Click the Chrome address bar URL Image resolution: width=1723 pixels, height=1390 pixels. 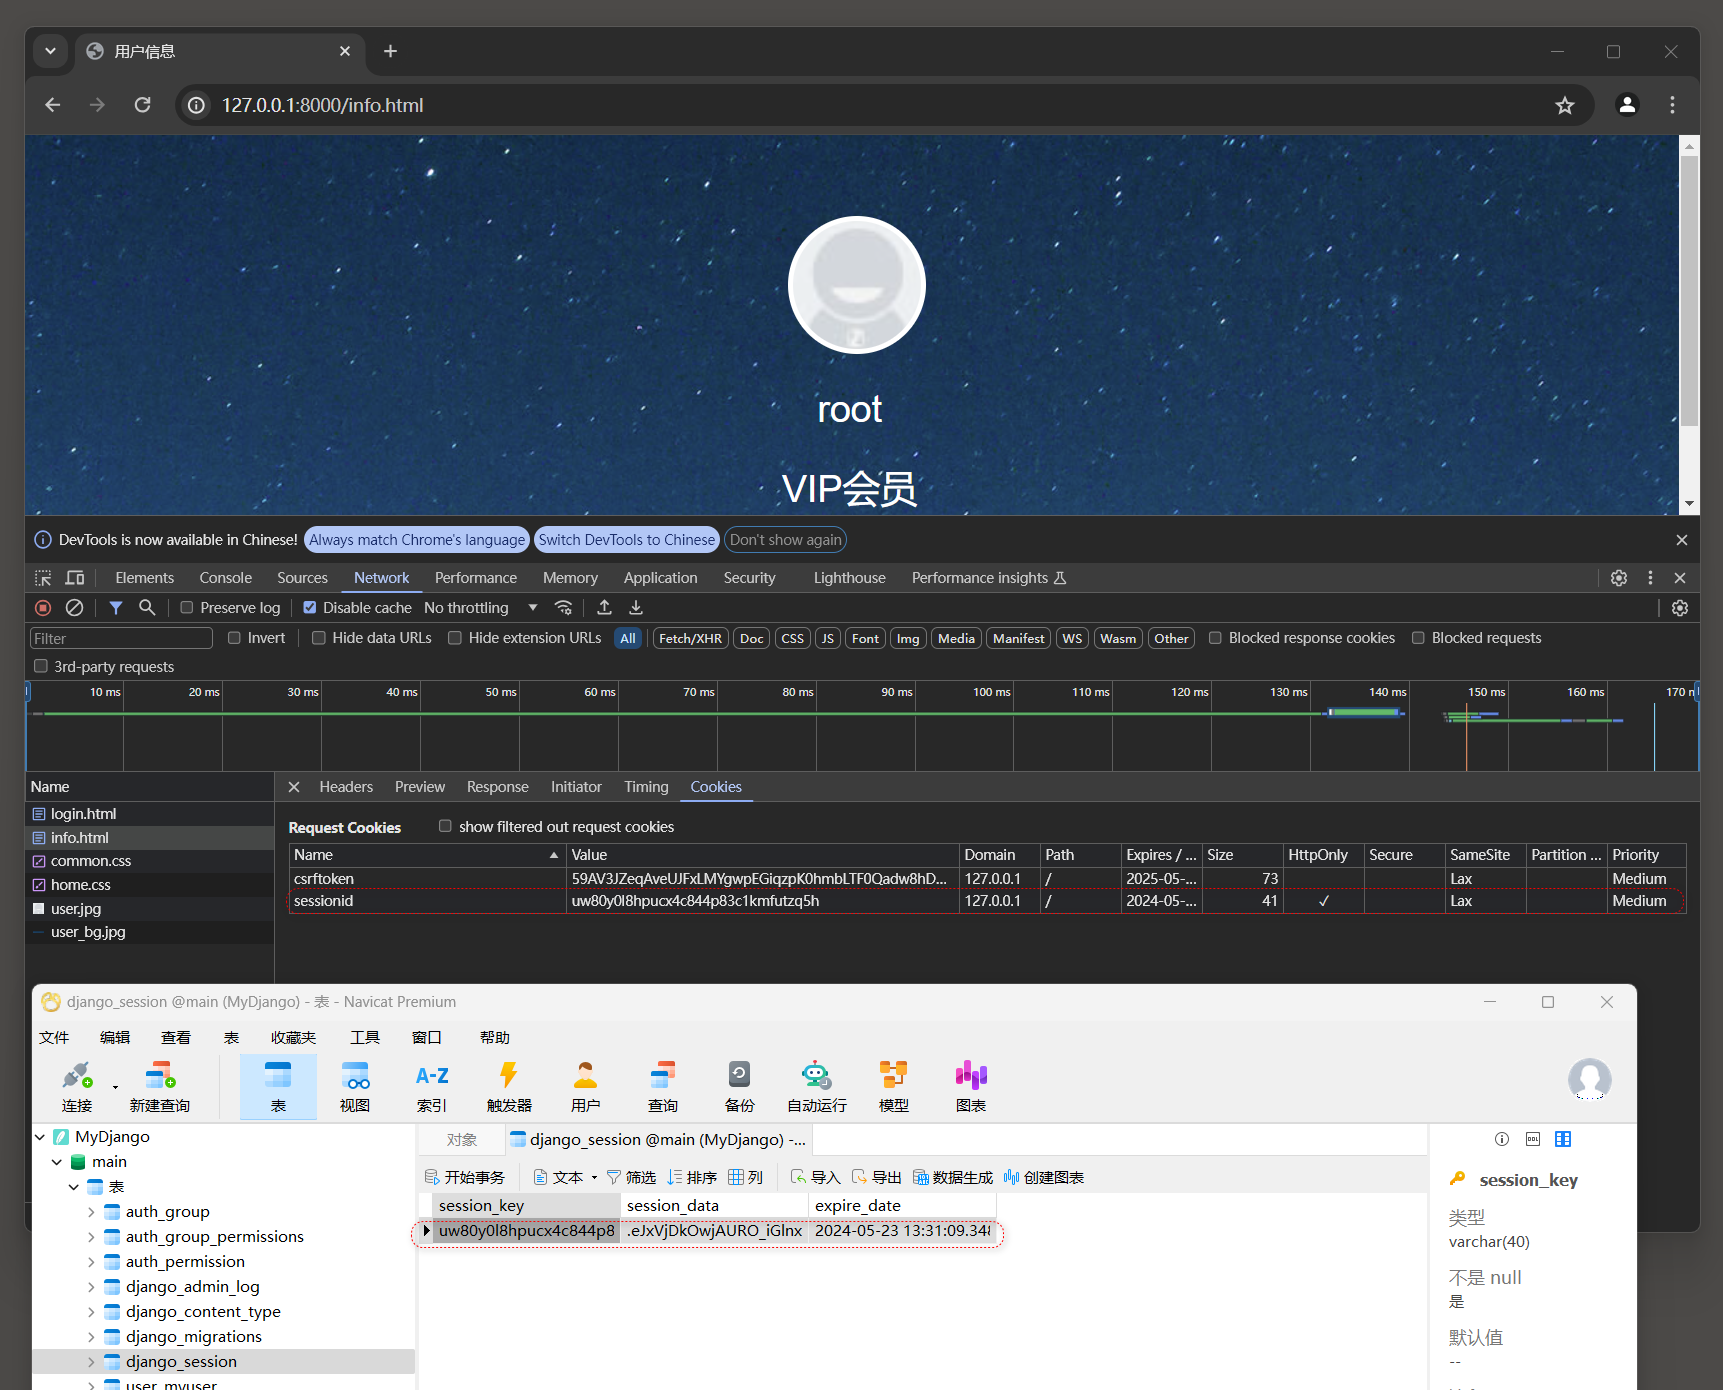(322, 105)
